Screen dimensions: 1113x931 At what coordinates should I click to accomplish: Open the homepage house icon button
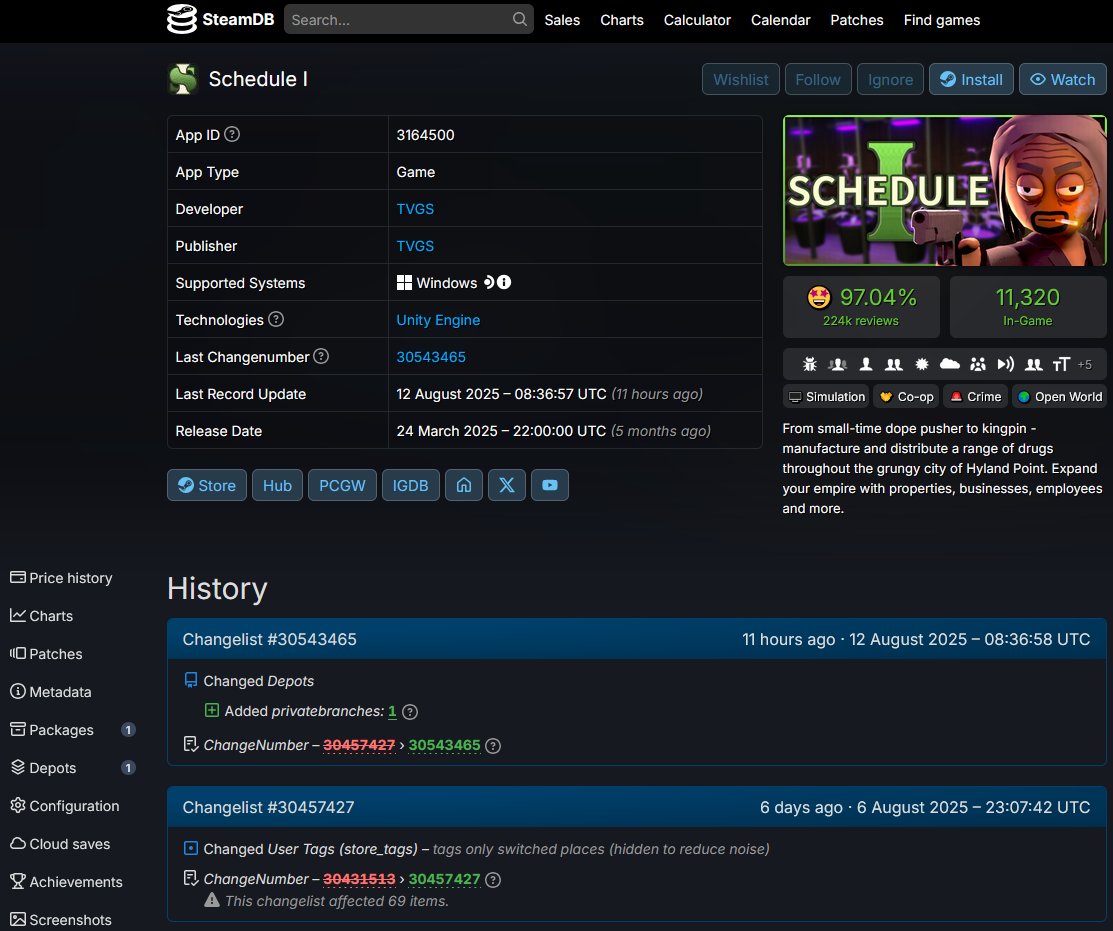tap(464, 485)
